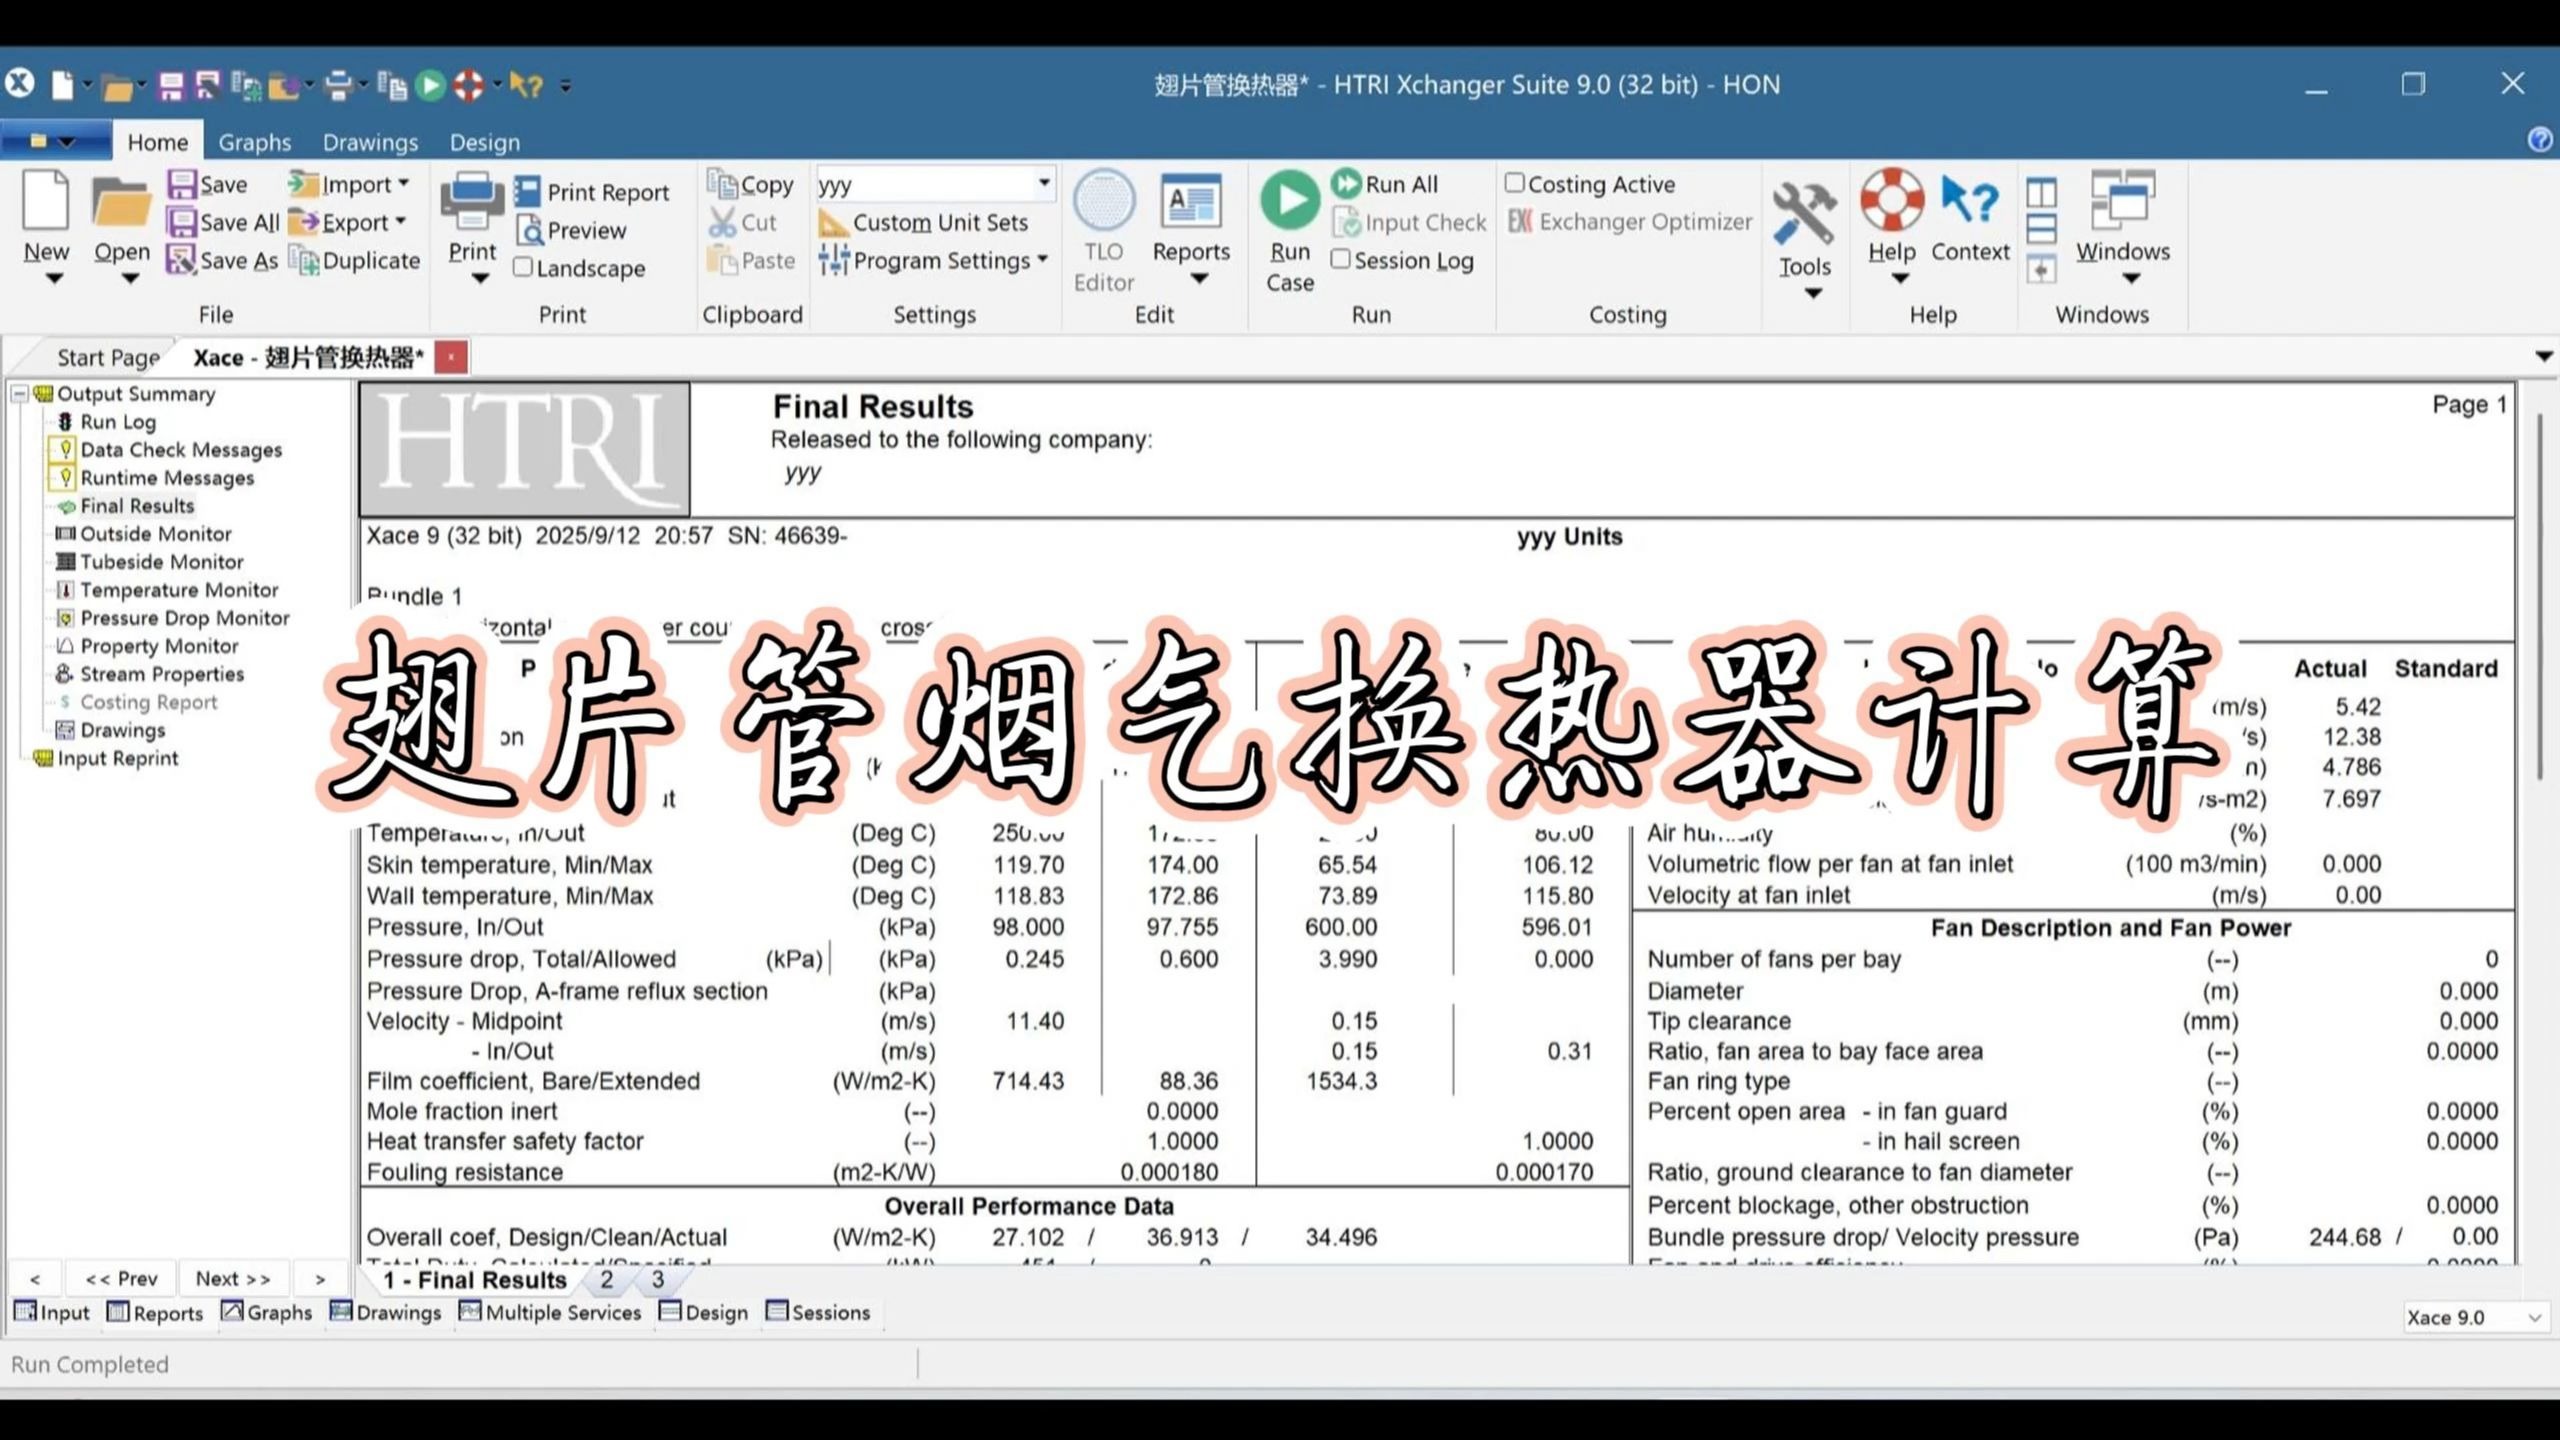Toggle the Session Log checkbox
Image resolution: width=2560 pixels, height=1440 pixels.
click(1340, 260)
